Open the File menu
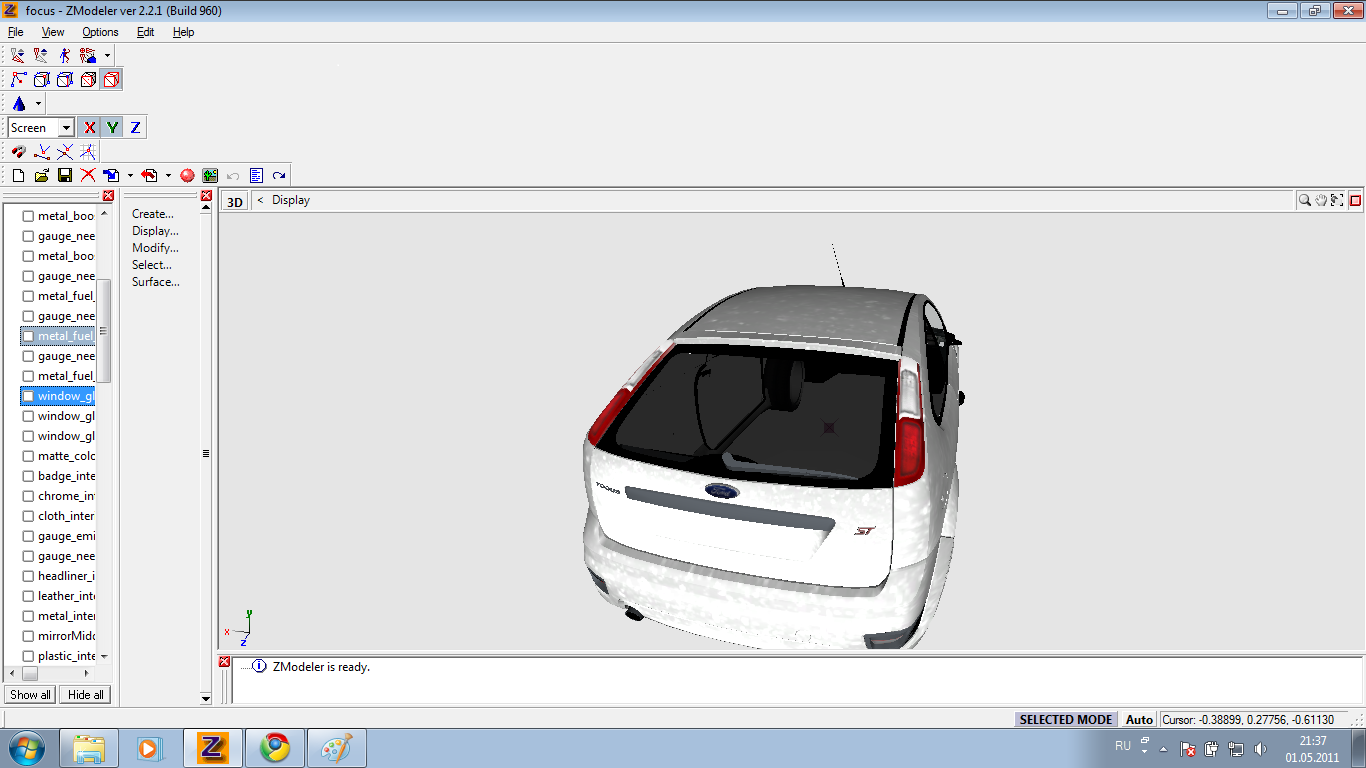 click(16, 32)
